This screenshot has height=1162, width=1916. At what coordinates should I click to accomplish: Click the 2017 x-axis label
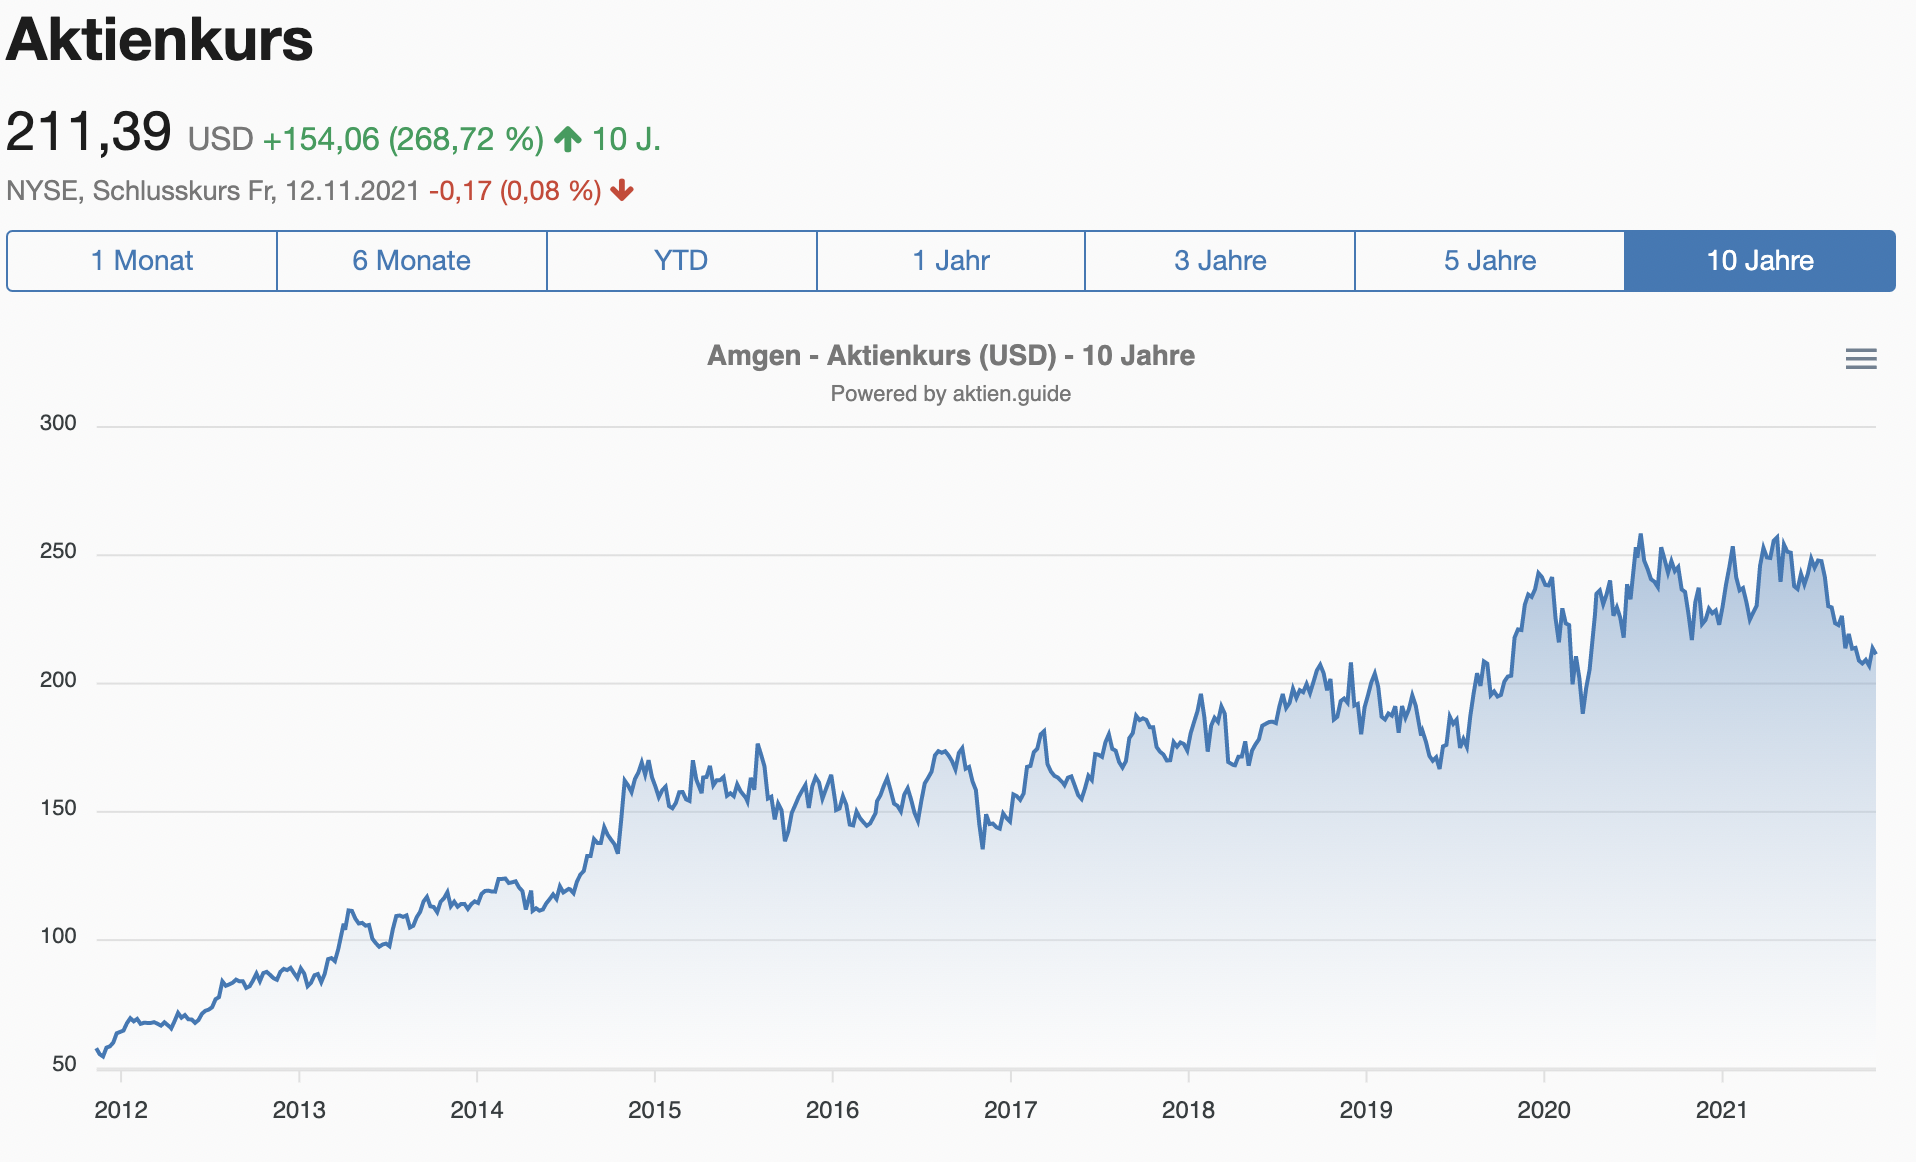[1011, 1110]
